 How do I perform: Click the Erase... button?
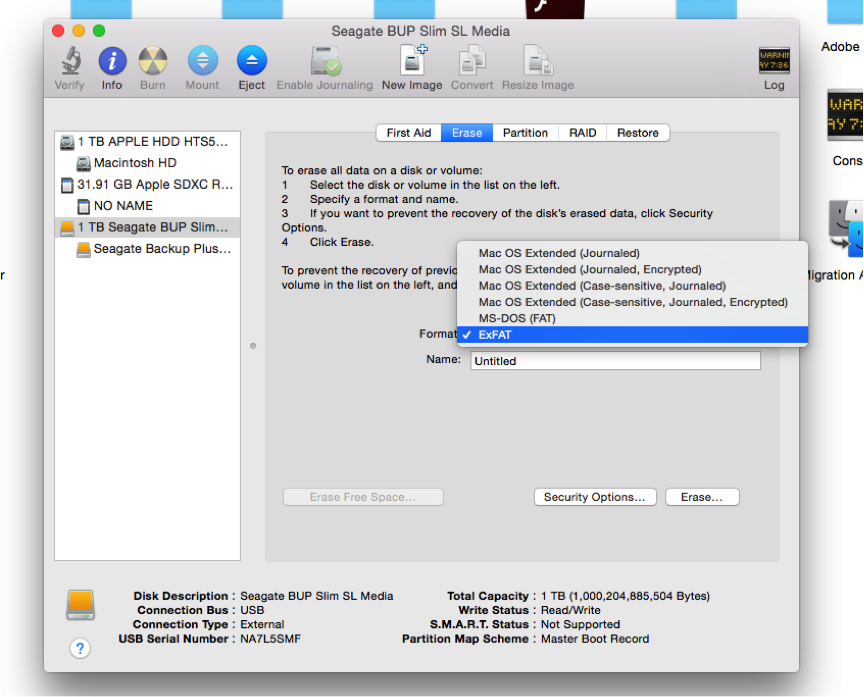702,497
